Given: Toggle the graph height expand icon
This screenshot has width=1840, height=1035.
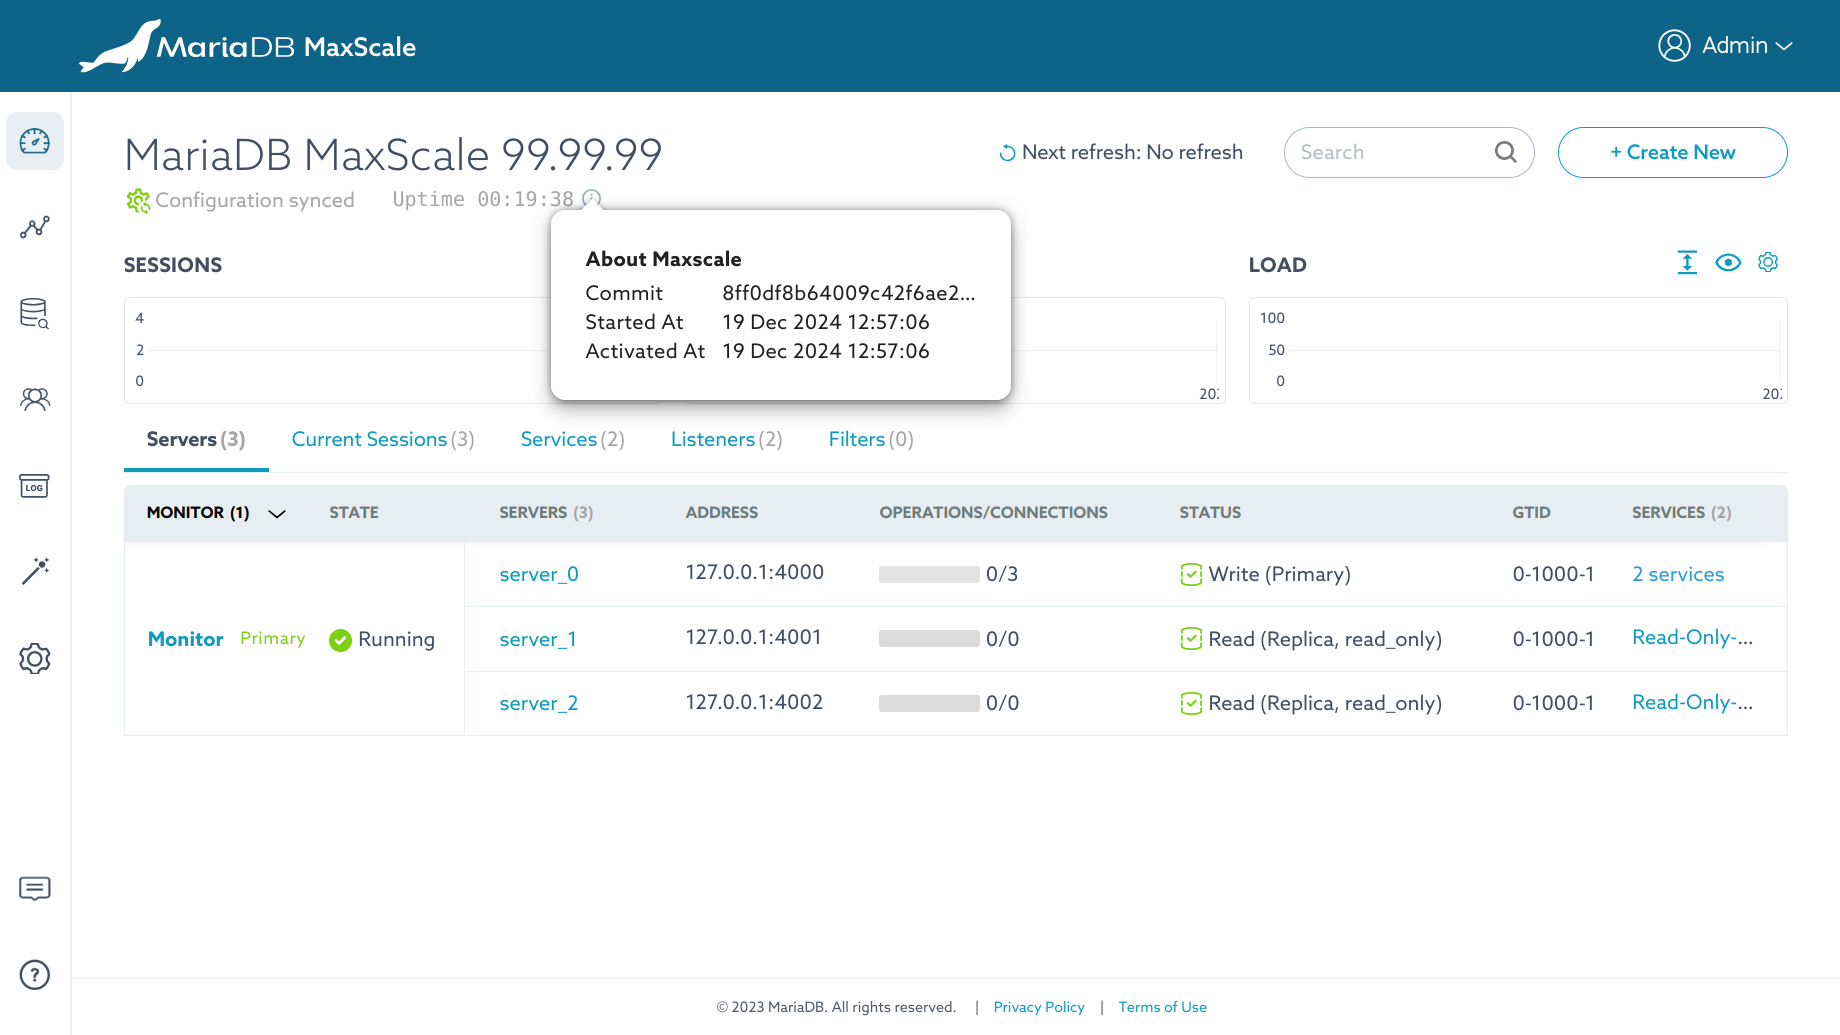Looking at the screenshot, I should pos(1687,262).
